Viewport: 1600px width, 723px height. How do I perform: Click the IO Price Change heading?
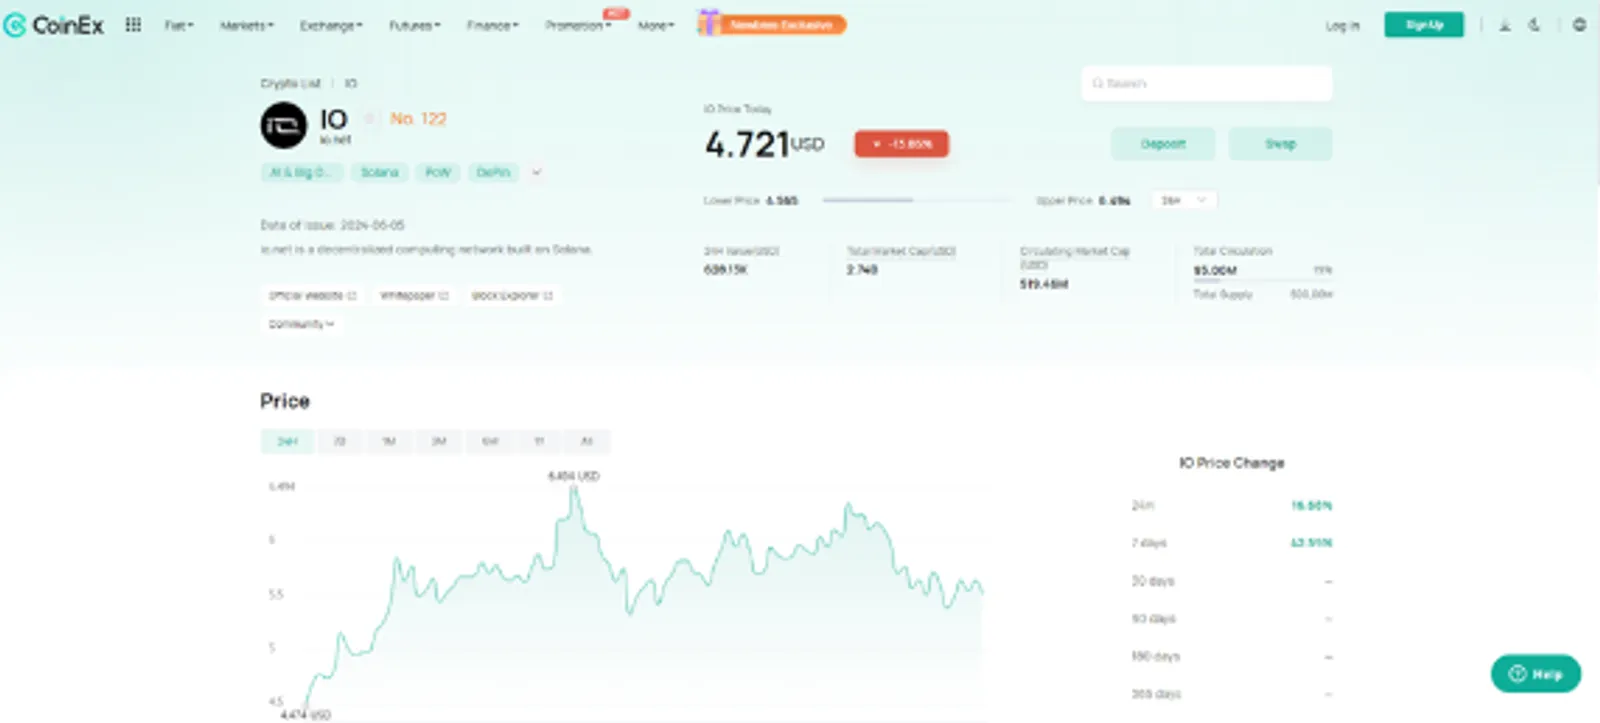(1231, 463)
